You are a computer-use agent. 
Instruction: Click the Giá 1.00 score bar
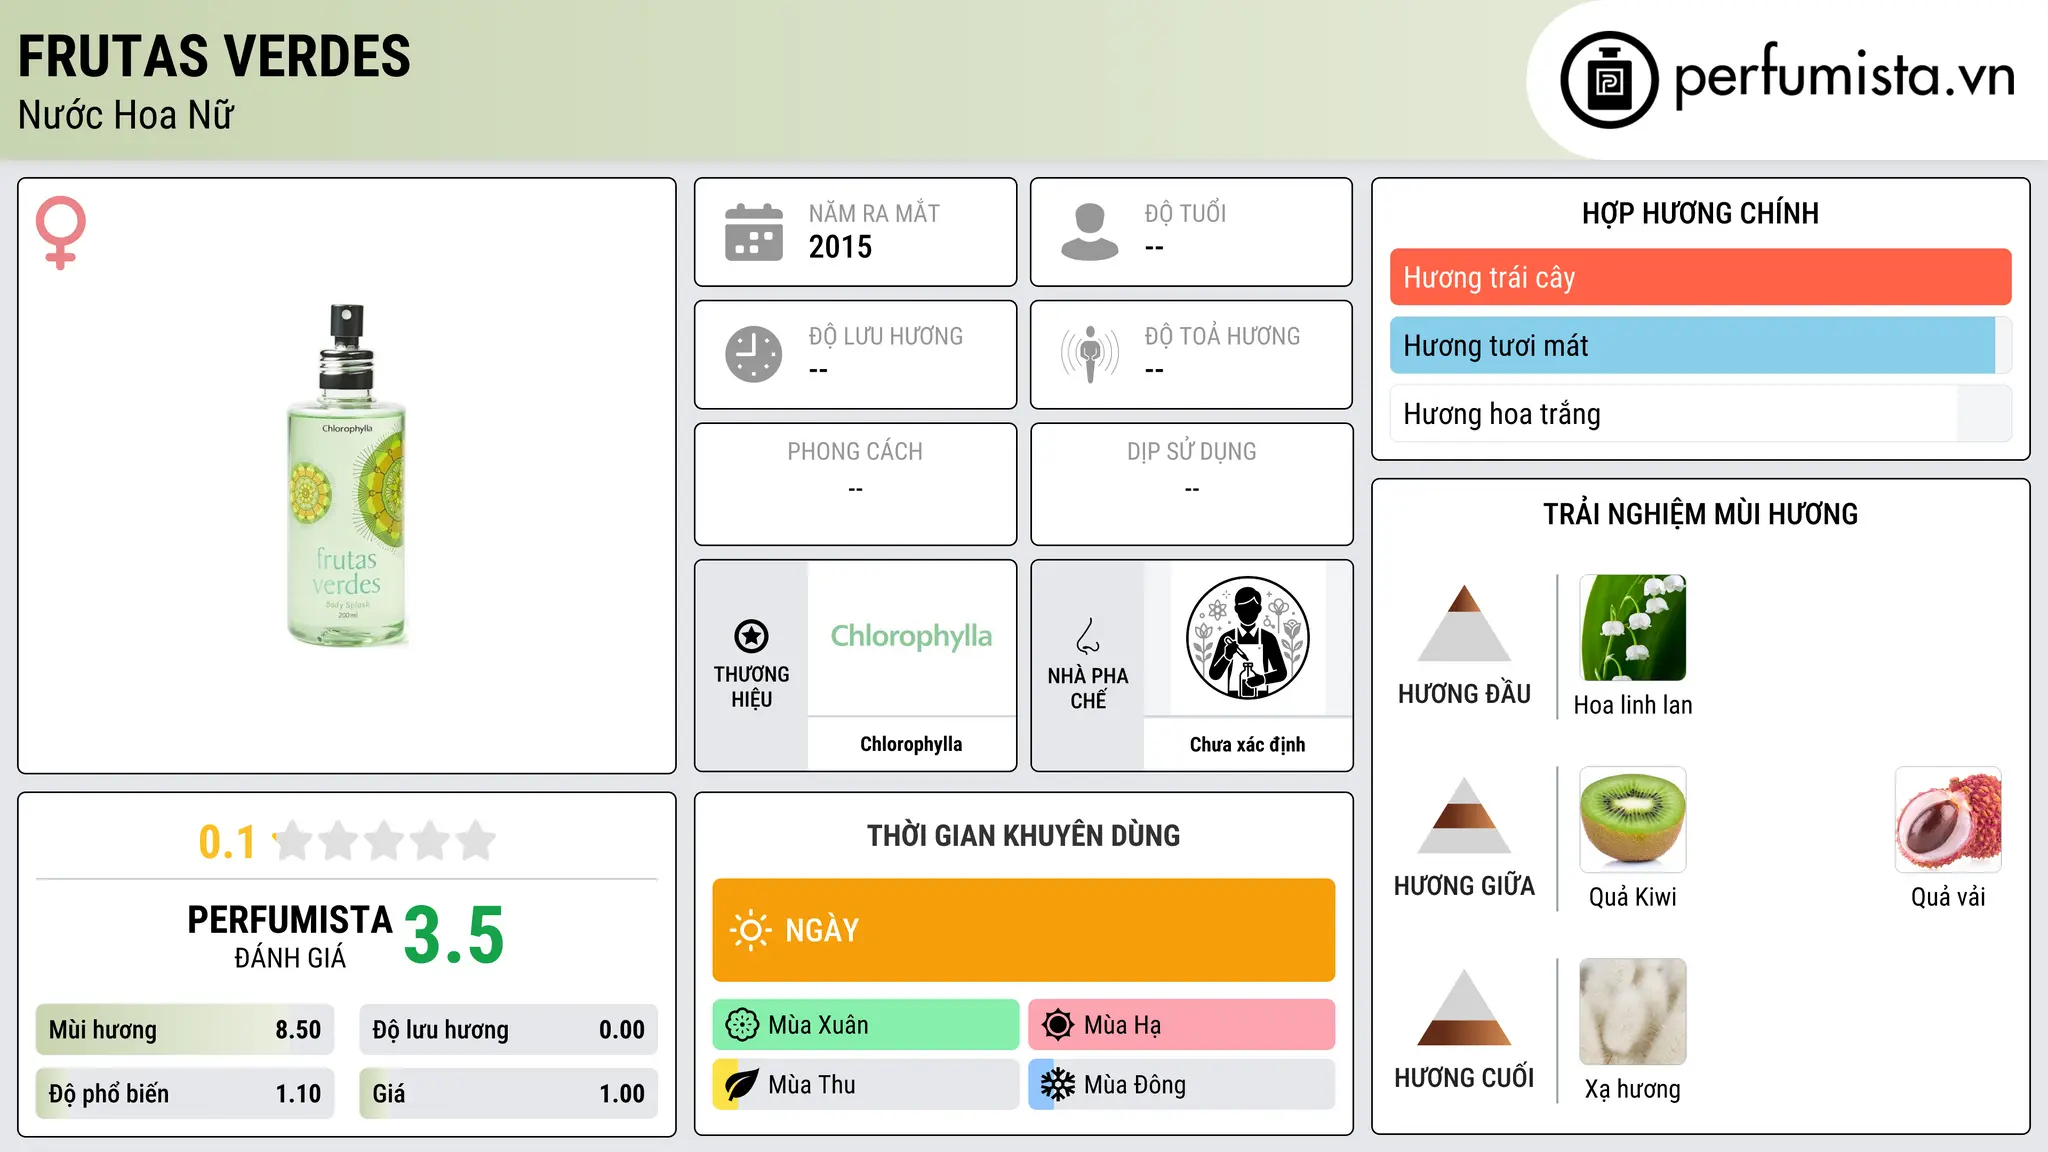[508, 1094]
